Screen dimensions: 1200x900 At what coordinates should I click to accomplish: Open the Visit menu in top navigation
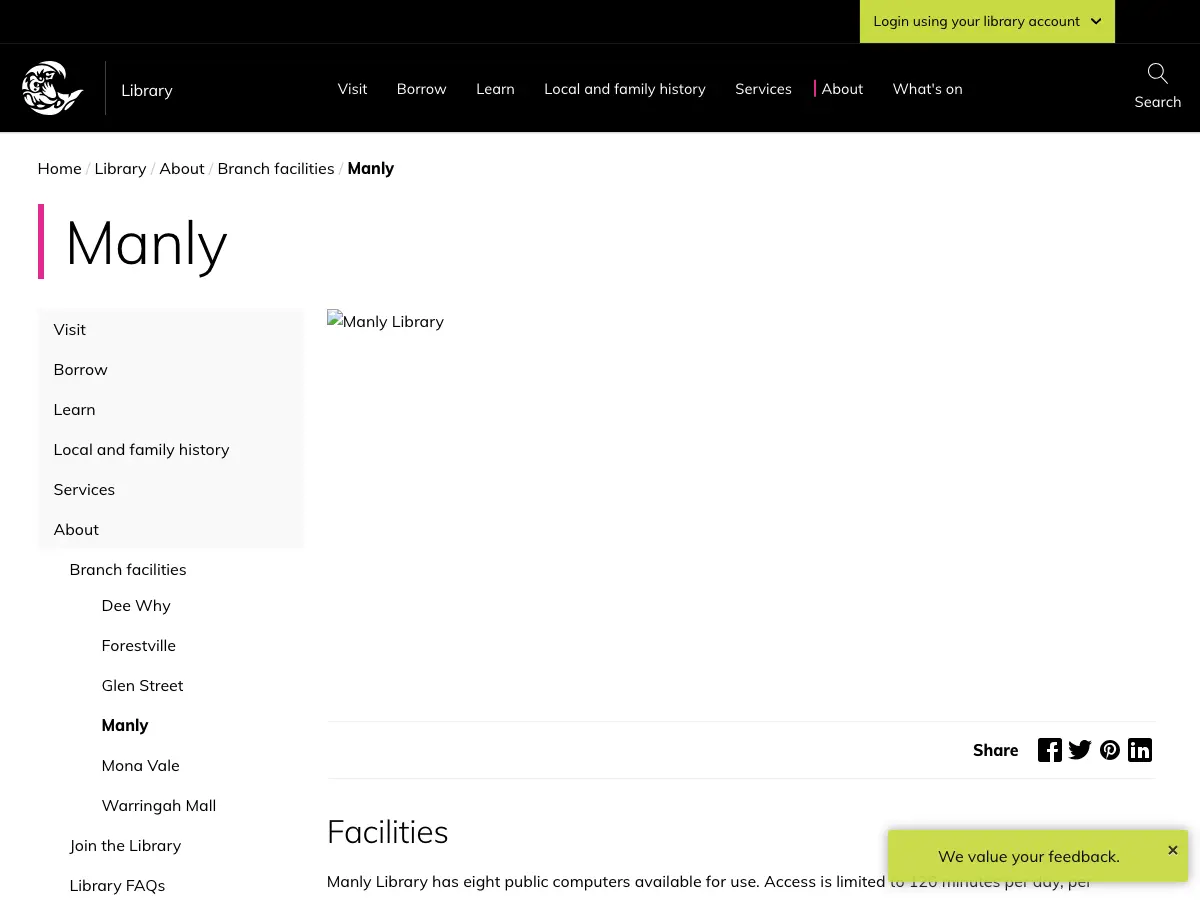(352, 89)
